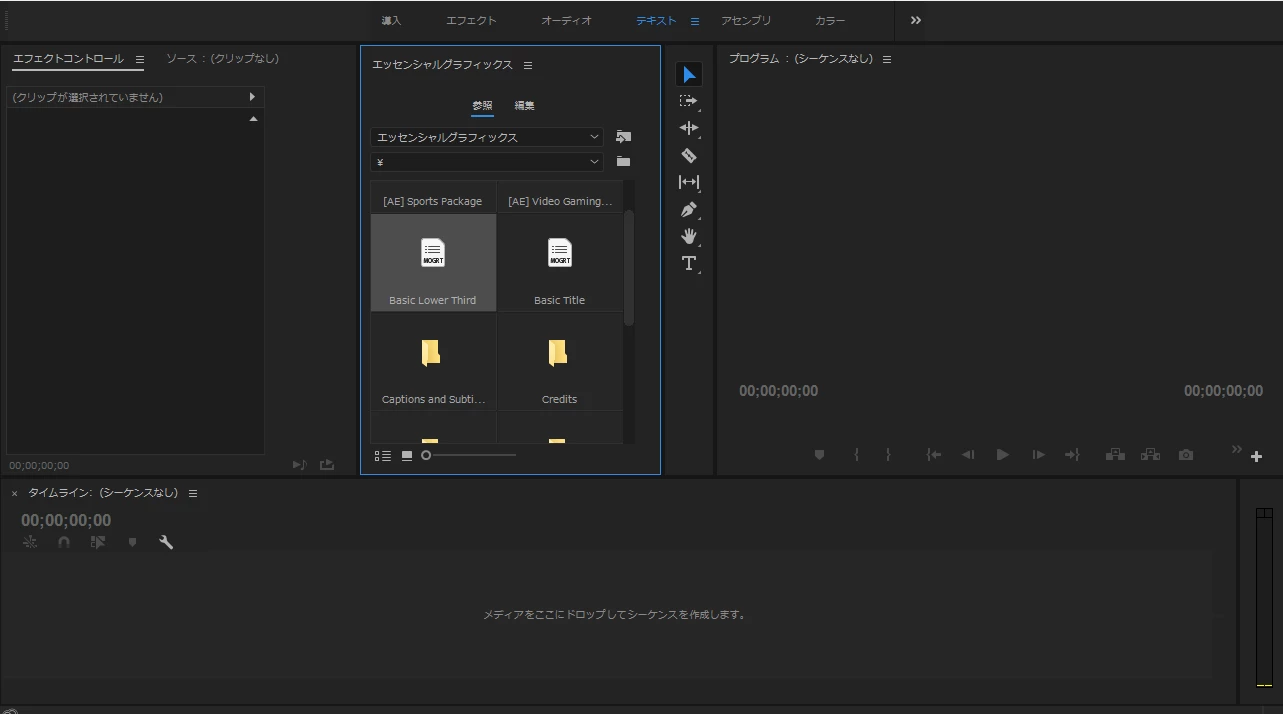
Task: Click play audio icon in Effect Controls
Action: pos(299,465)
